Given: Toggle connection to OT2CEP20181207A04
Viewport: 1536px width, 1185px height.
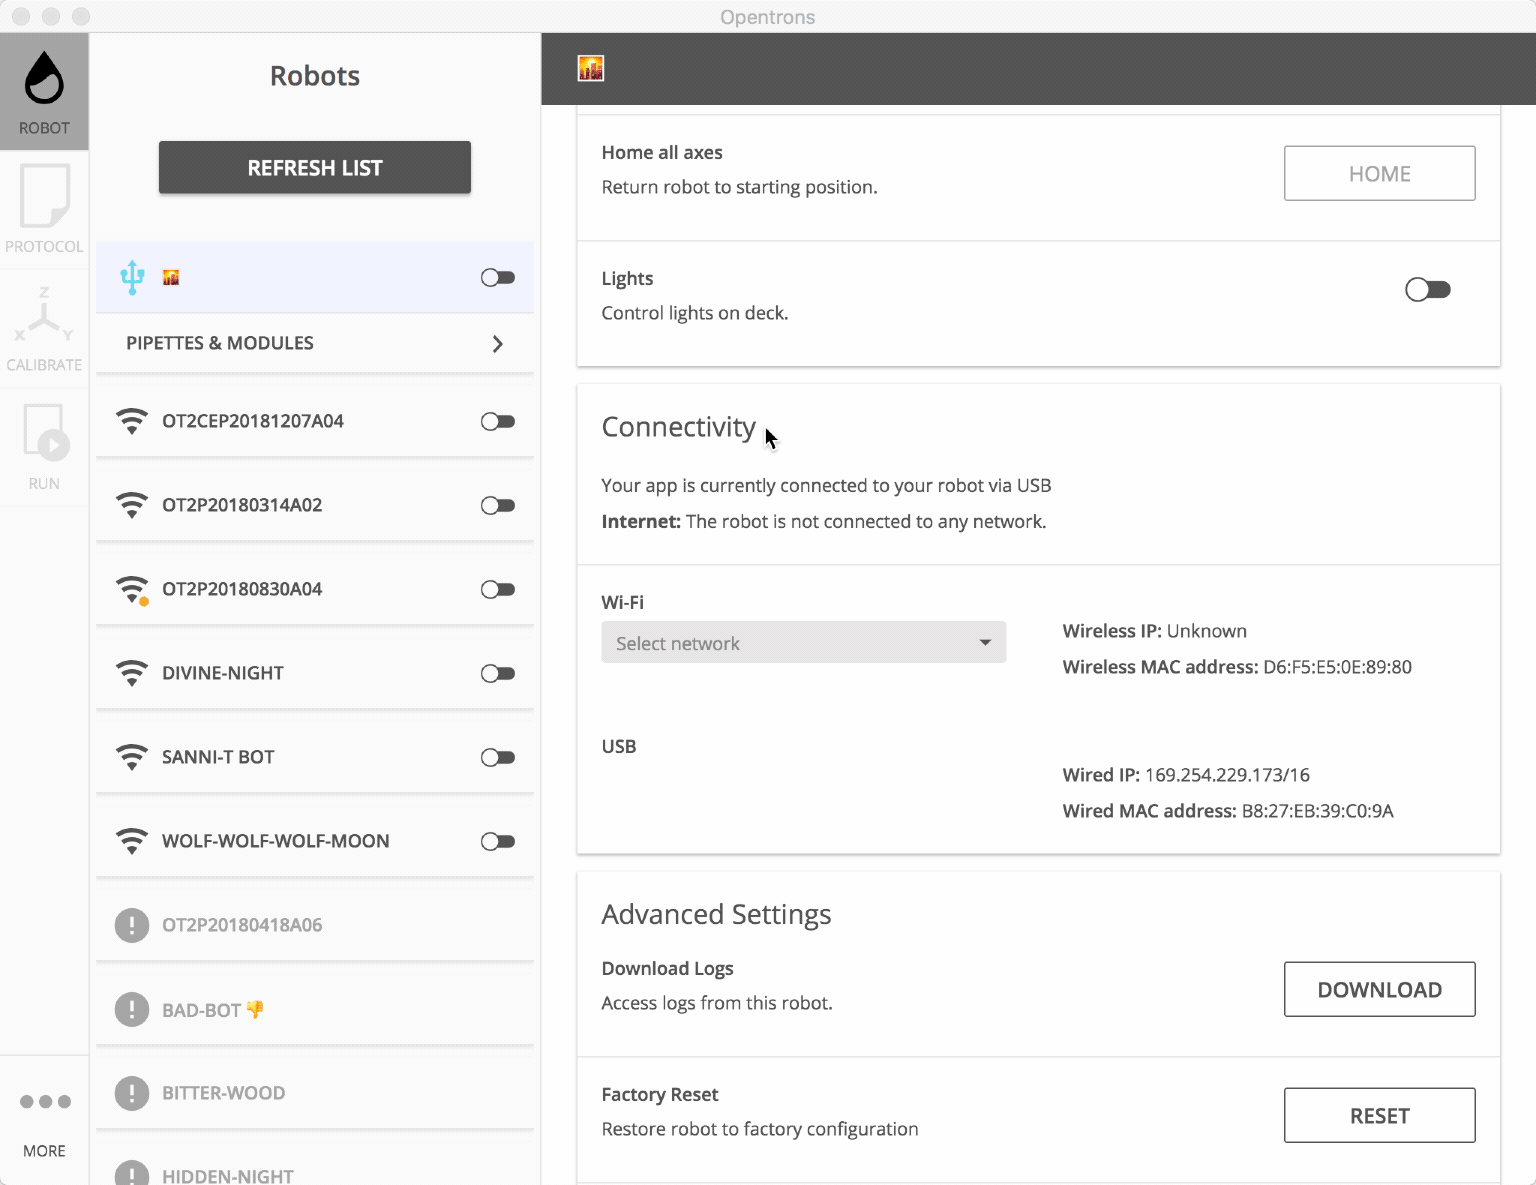Looking at the screenshot, I should pos(498,421).
